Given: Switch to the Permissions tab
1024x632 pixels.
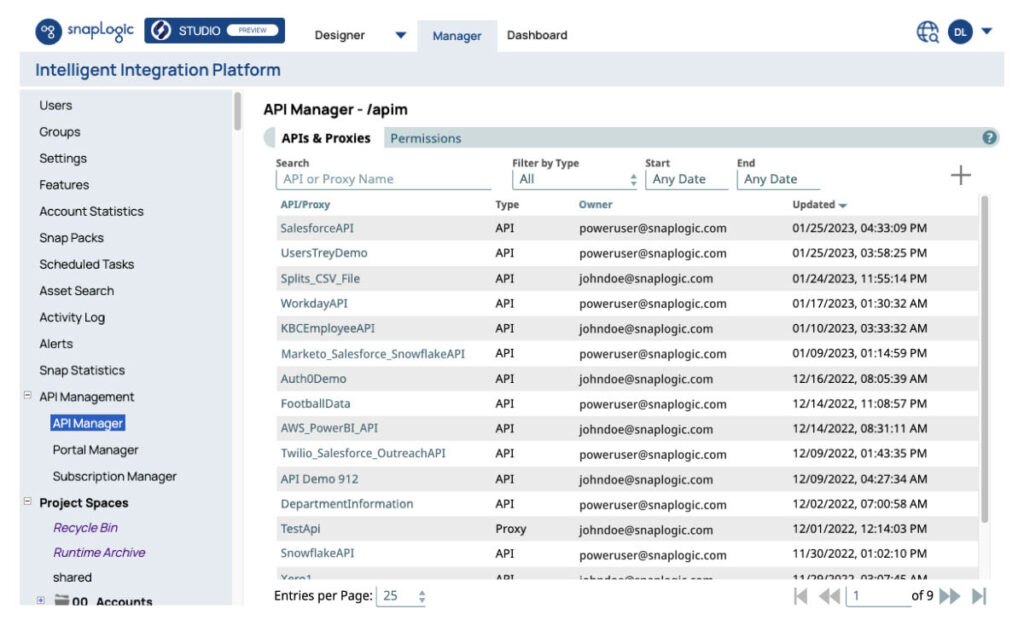Looking at the screenshot, I should pos(426,137).
